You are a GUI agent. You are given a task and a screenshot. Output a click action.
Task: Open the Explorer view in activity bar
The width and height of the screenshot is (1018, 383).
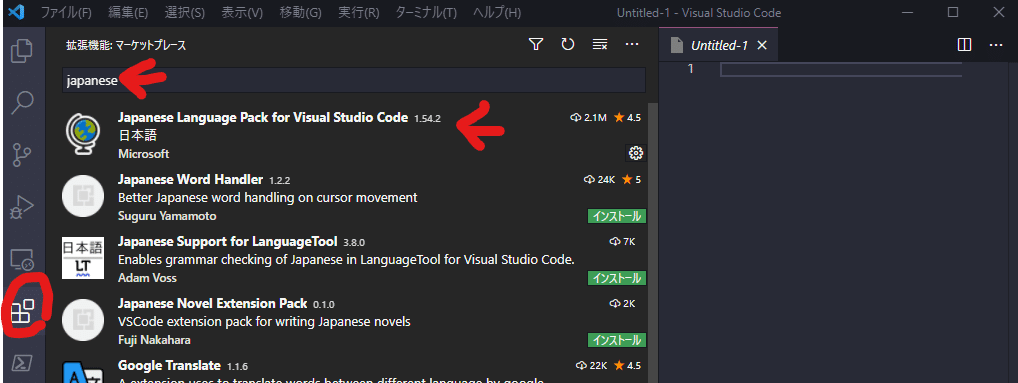click(x=23, y=51)
